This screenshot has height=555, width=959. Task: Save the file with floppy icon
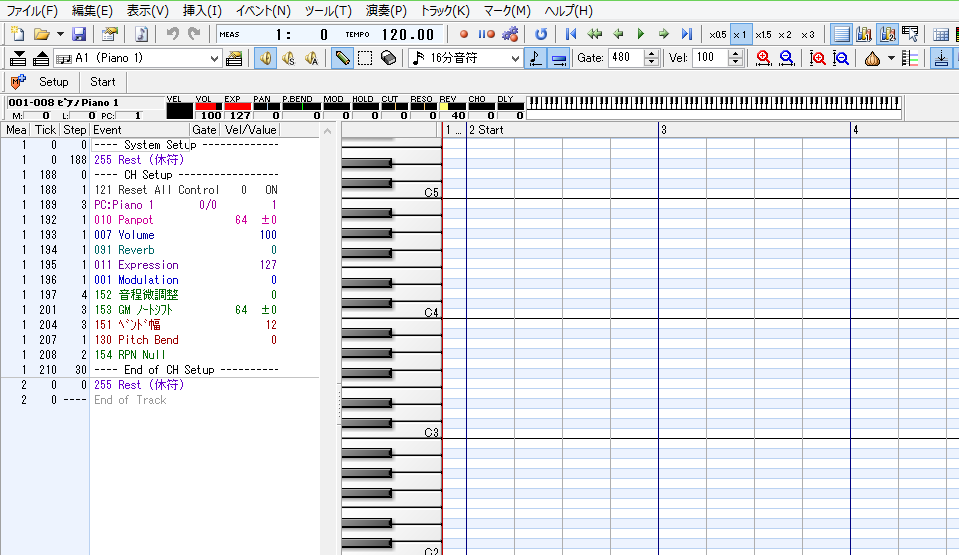pos(78,34)
